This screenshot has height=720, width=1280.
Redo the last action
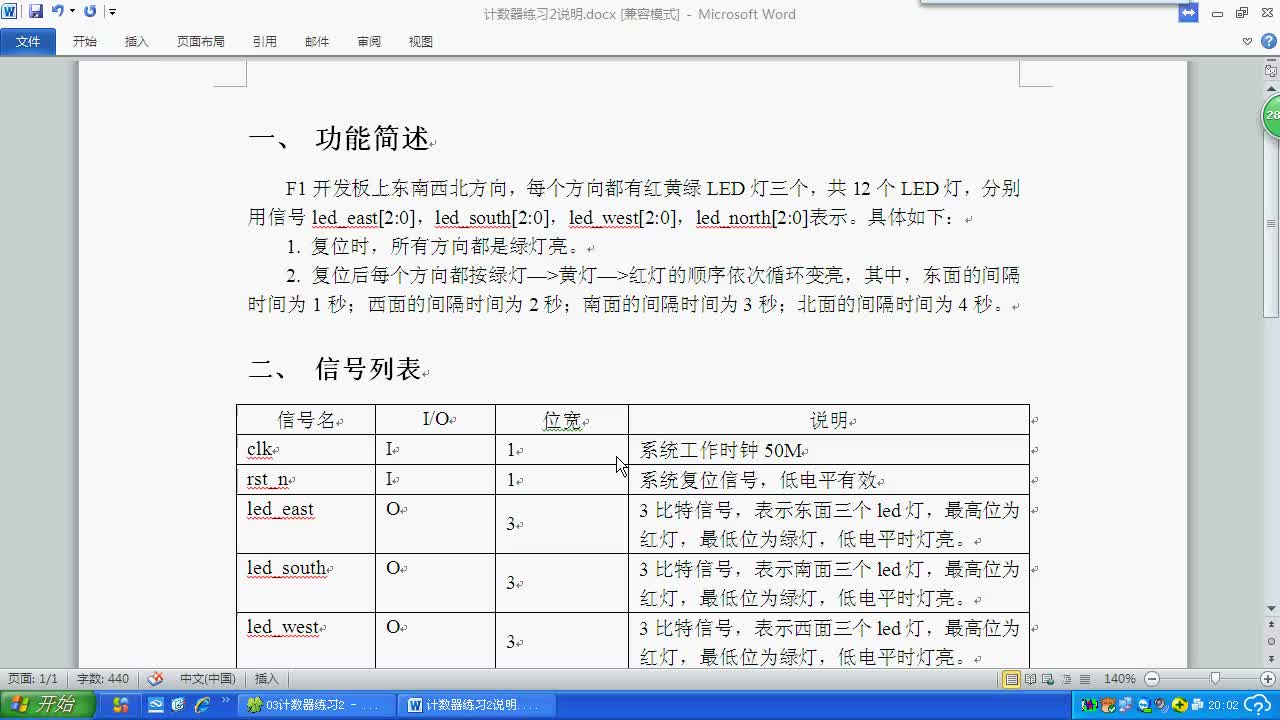[x=90, y=12]
